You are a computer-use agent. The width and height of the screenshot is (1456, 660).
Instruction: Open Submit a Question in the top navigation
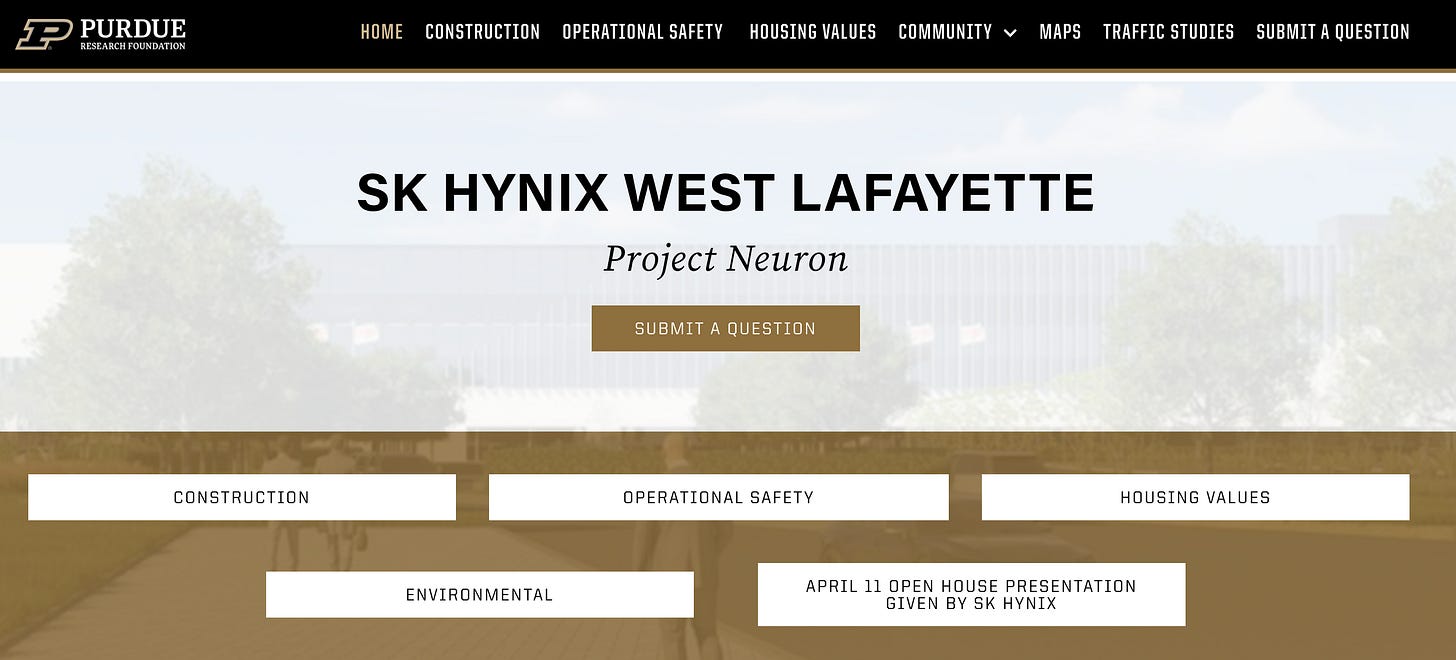click(1333, 32)
